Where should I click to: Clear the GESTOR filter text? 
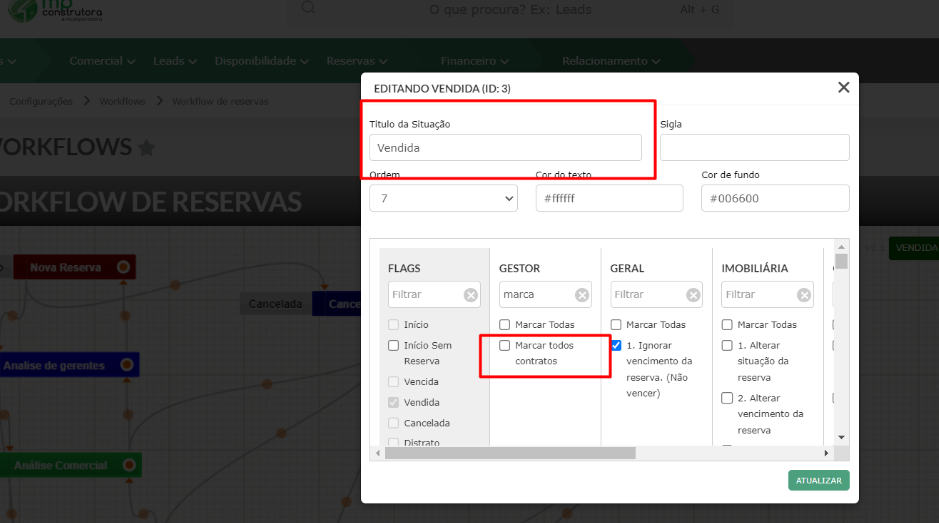581,295
